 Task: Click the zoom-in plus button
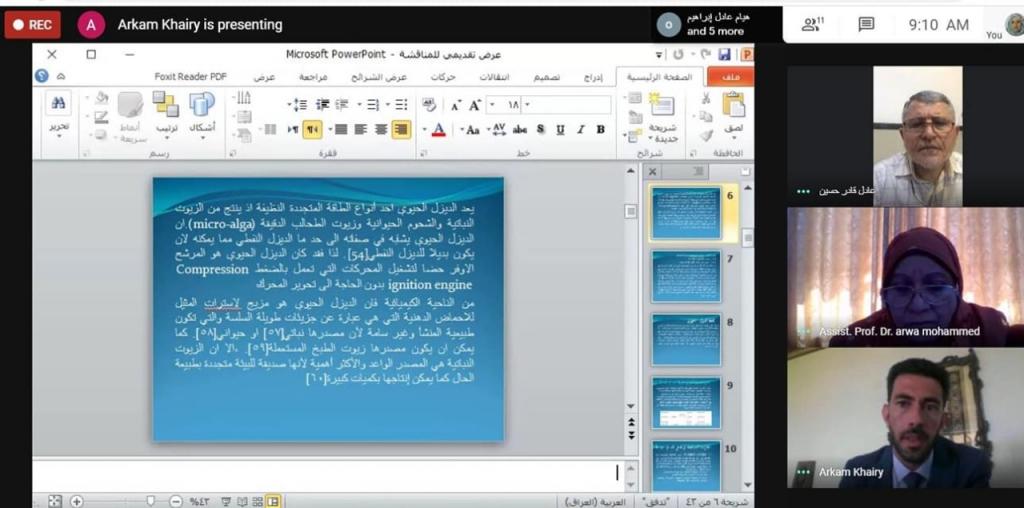pyautogui.click(x=77, y=501)
